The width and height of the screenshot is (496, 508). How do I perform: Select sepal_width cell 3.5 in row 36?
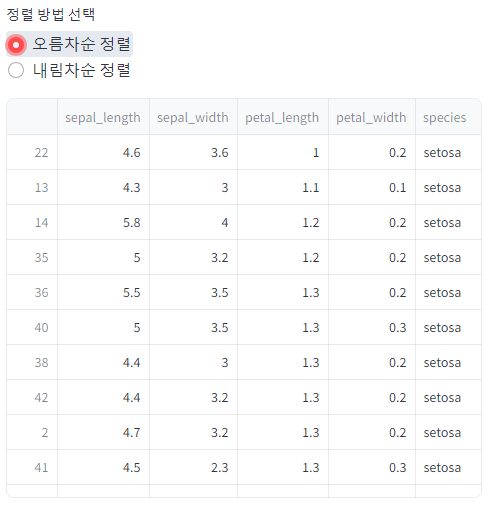coord(193,292)
